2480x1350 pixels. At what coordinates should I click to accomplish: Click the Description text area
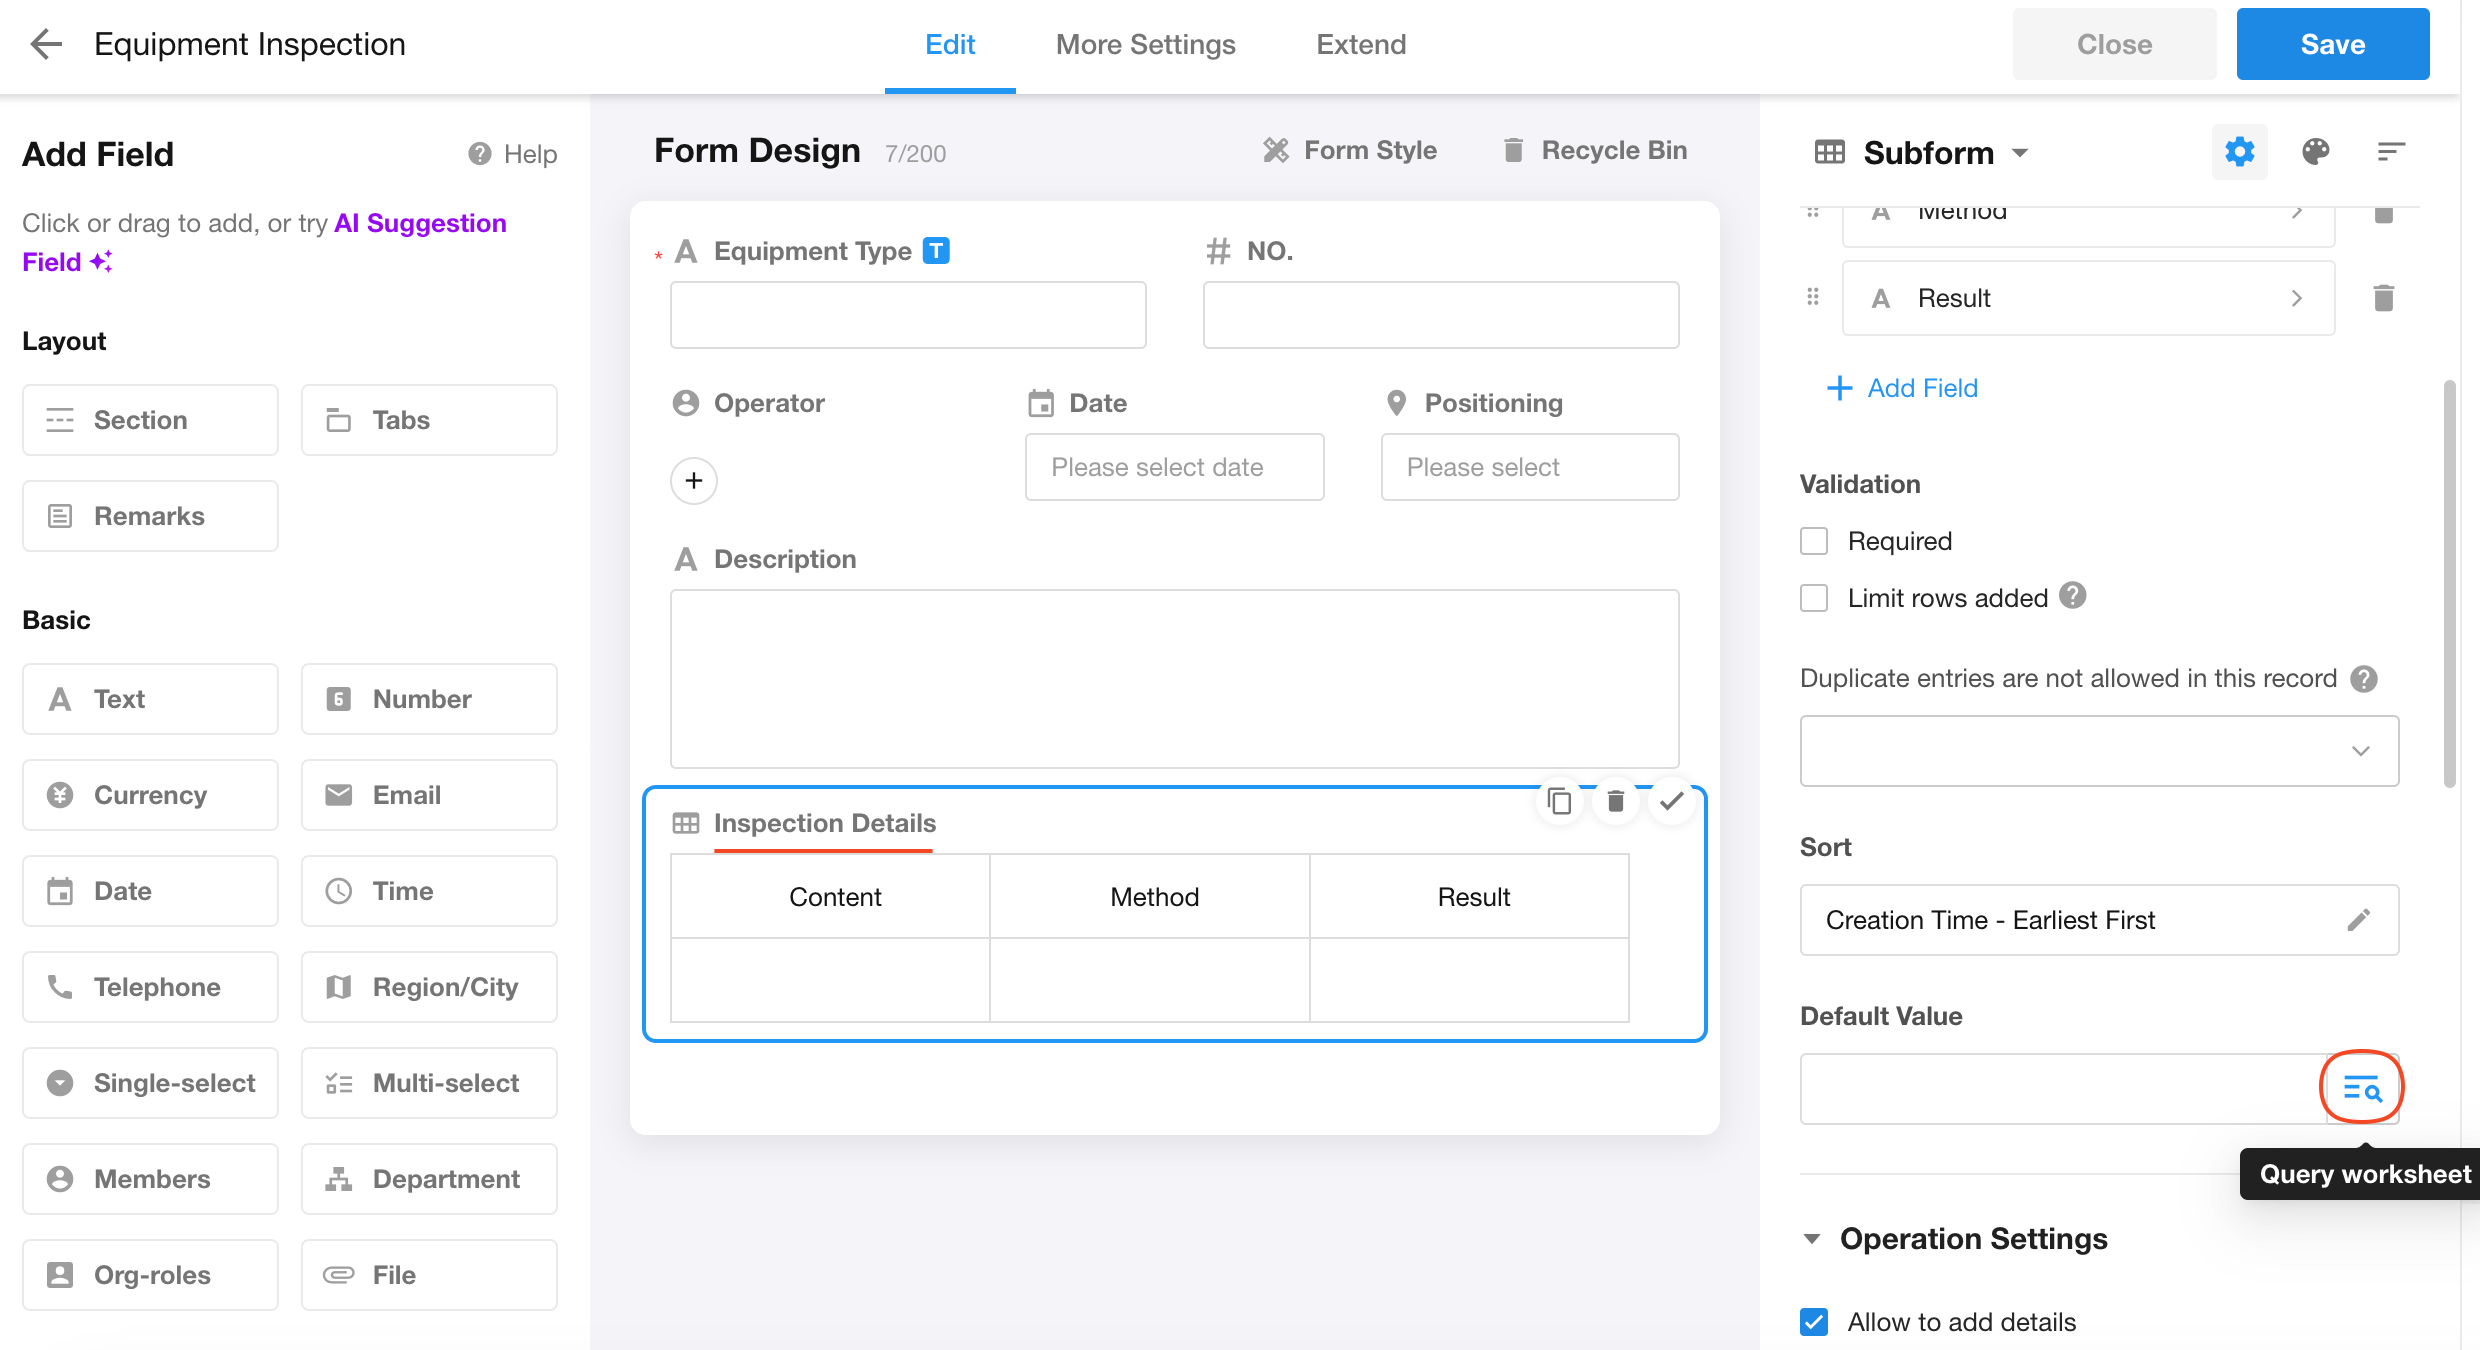(x=1174, y=678)
